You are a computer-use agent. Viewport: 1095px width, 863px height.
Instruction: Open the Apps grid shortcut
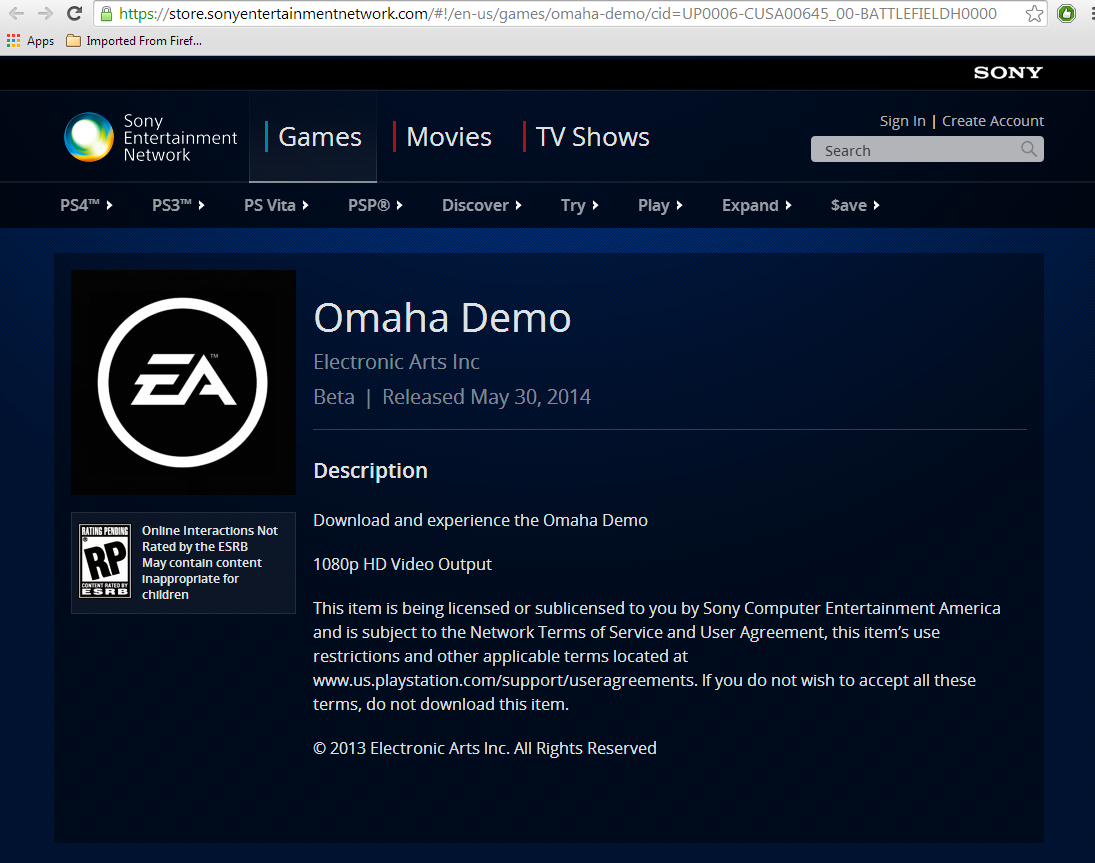pos(30,41)
